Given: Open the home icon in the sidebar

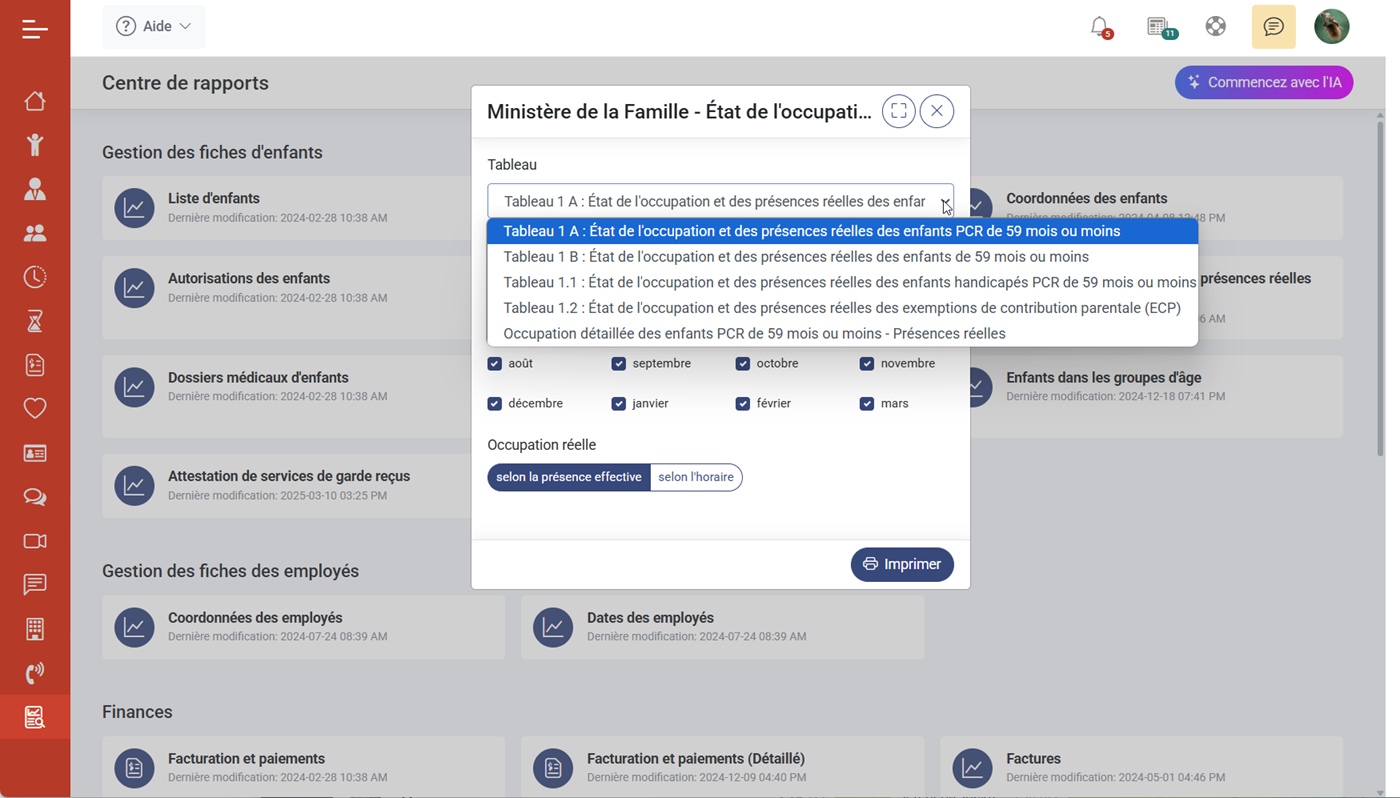Looking at the screenshot, I should click(x=35, y=100).
